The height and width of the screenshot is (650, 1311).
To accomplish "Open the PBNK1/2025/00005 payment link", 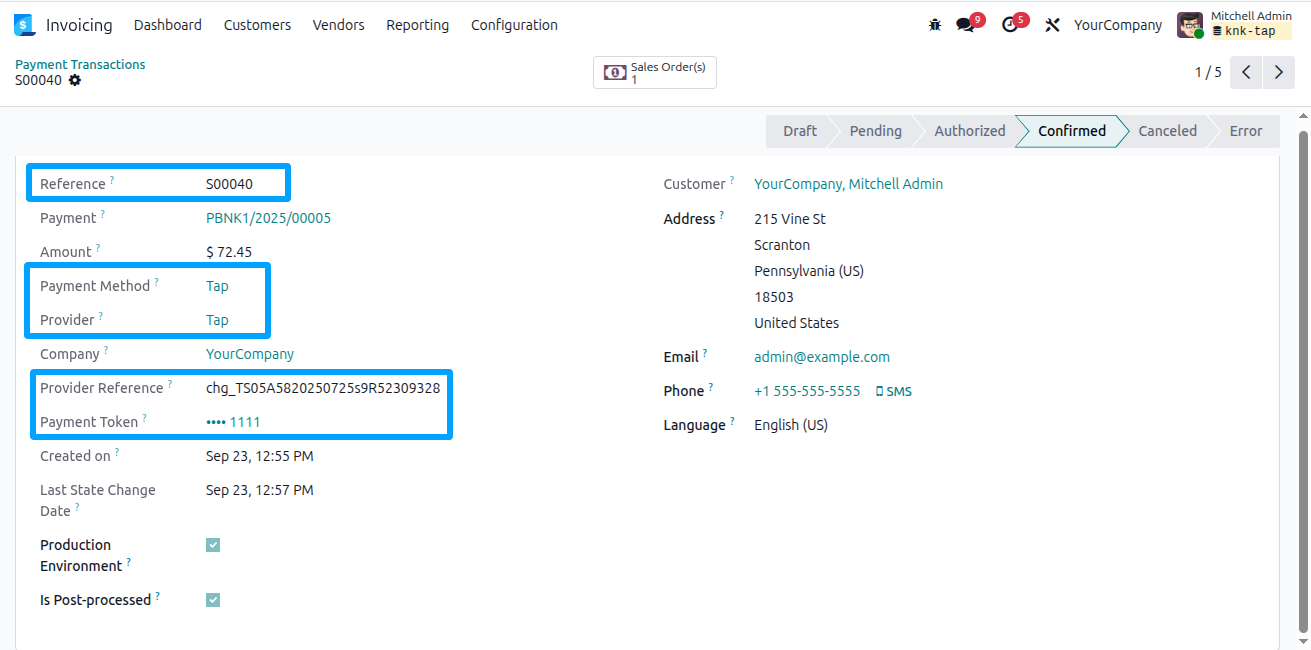I will pos(268,217).
